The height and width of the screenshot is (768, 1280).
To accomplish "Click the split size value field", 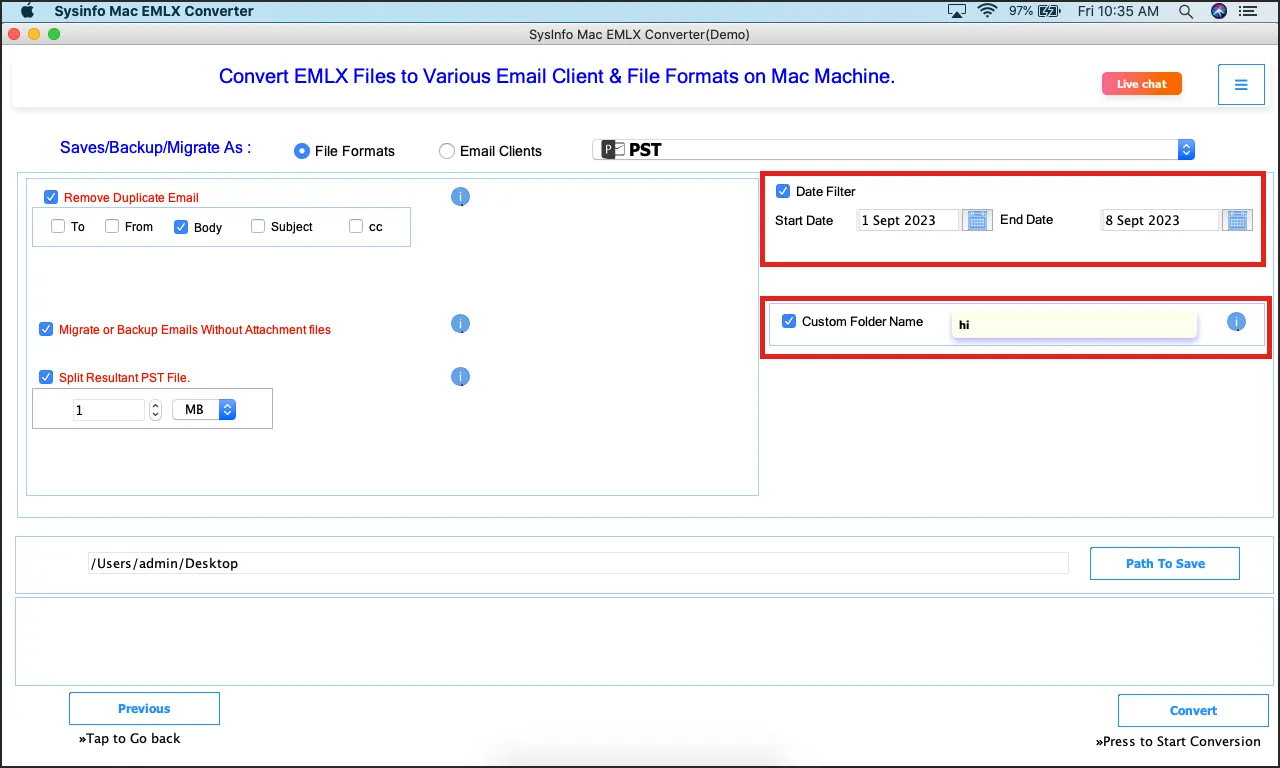I will pyautogui.click(x=109, y=410).
